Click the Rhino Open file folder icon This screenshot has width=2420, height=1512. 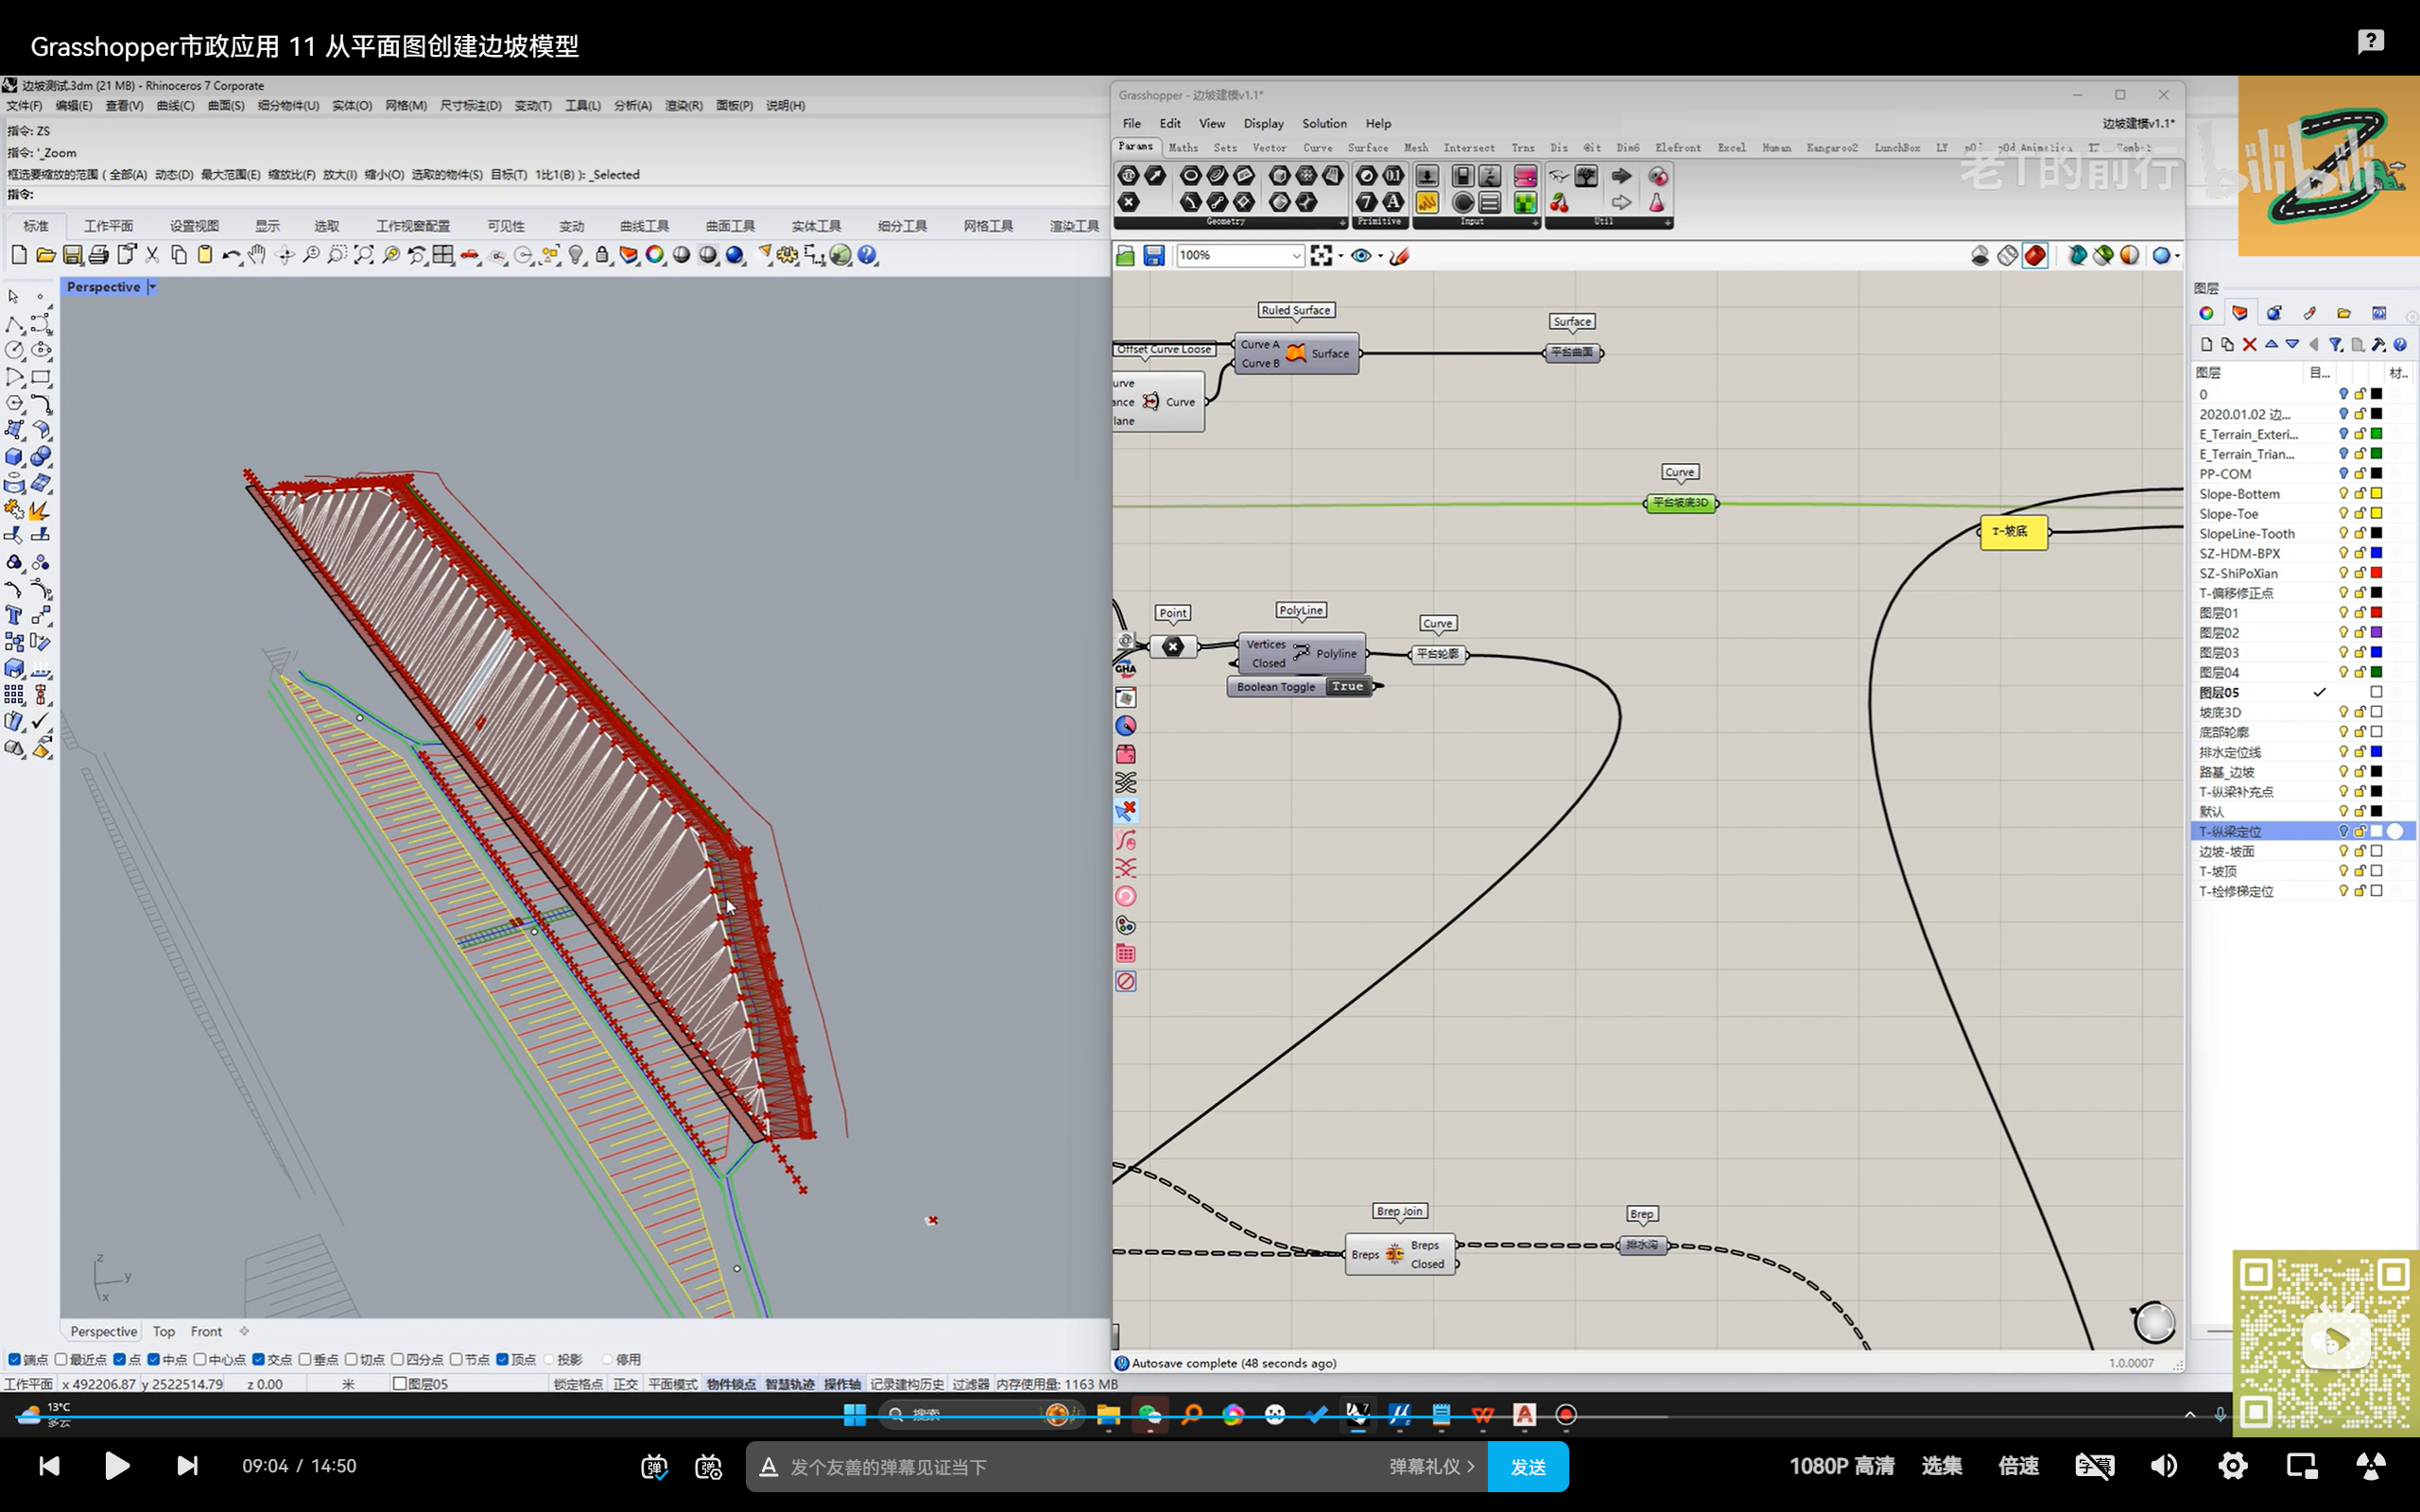(46, 255)
